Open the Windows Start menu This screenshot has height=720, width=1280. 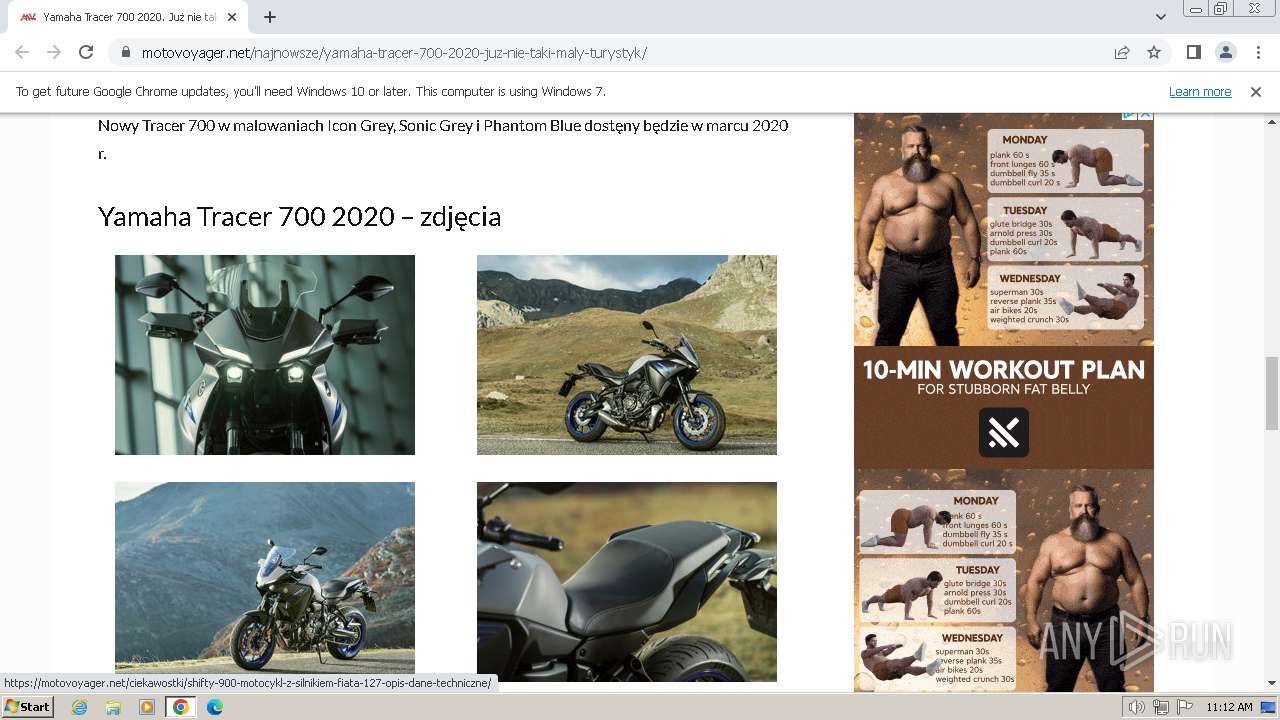(x=28, y=707)
